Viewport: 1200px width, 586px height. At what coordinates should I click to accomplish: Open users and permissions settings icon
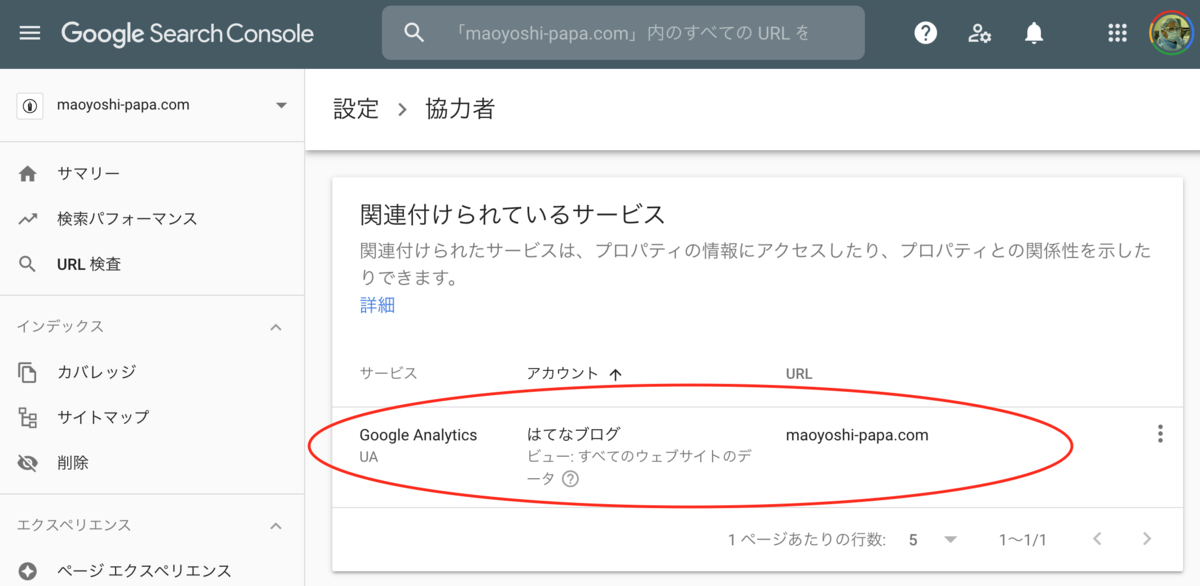coord(980,33)
